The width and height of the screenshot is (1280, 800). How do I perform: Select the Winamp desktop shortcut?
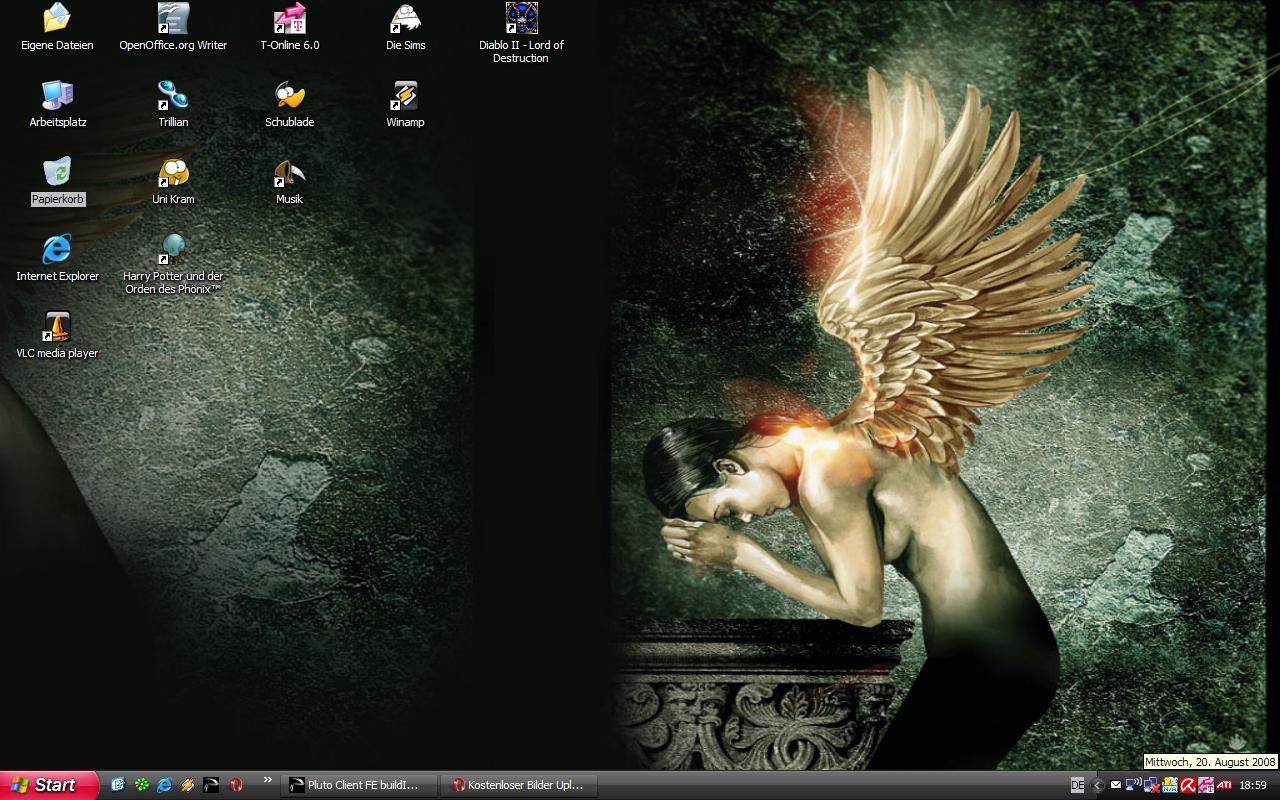pos(405,96)
